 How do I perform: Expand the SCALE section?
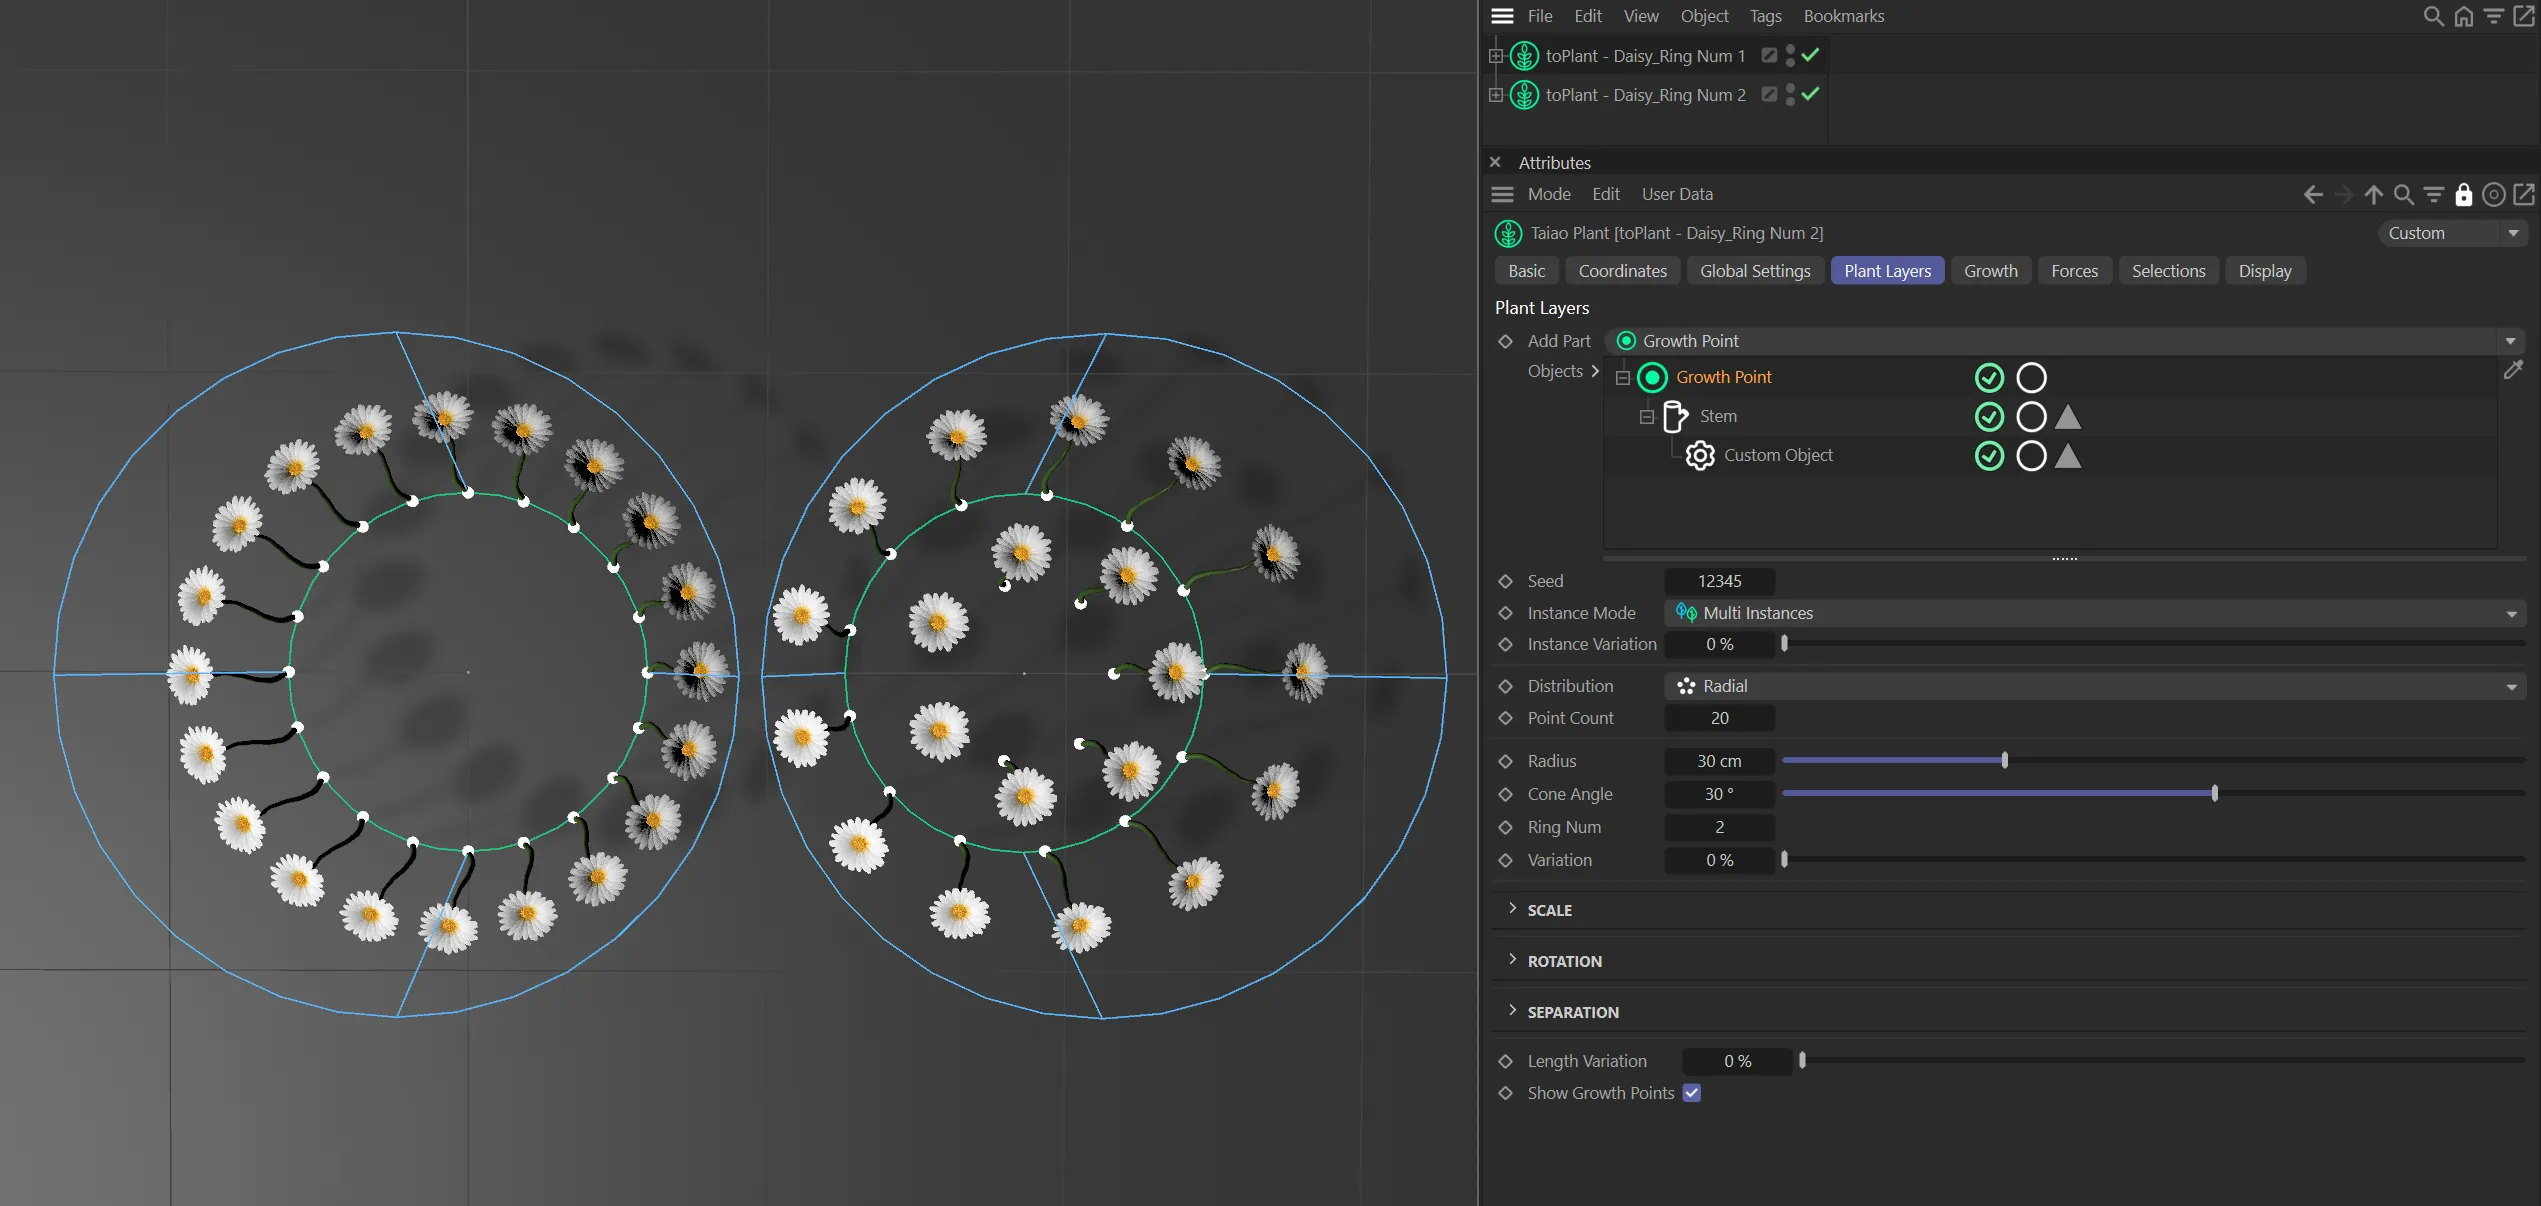(x=1548, y=910)
